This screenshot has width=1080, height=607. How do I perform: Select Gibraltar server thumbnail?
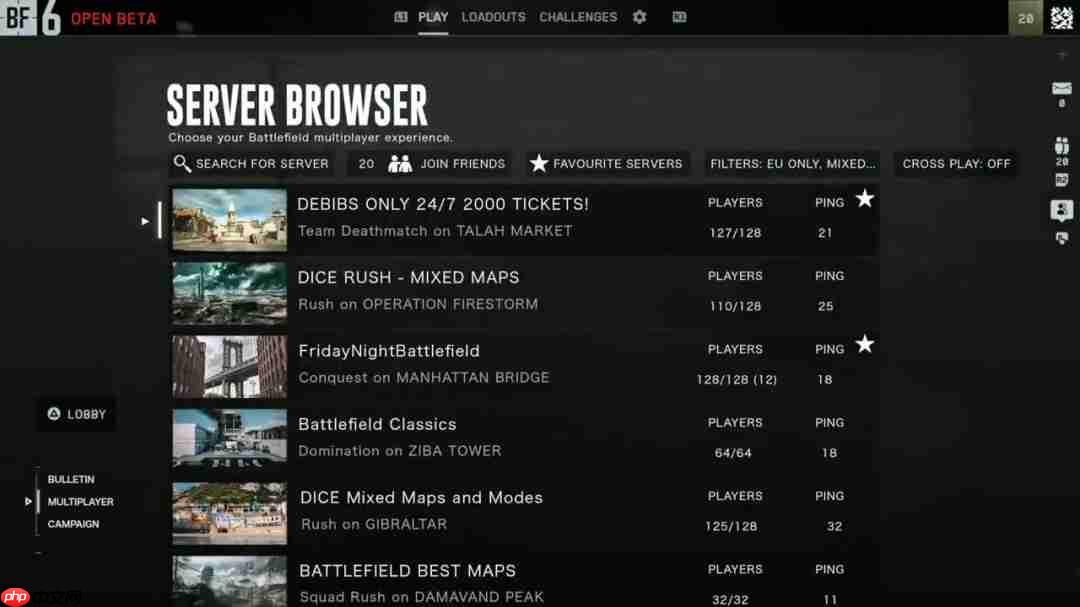pyautogui.click(x=229, y=513)
